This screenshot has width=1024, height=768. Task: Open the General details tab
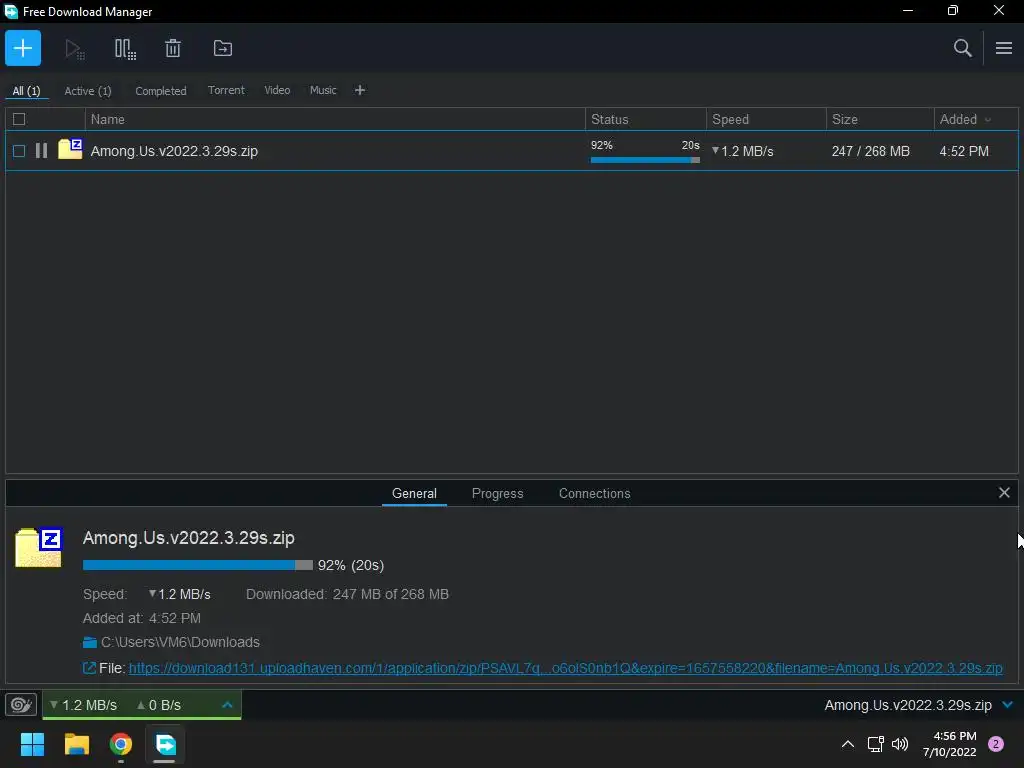pyautogui.click(x=414, y=494)
